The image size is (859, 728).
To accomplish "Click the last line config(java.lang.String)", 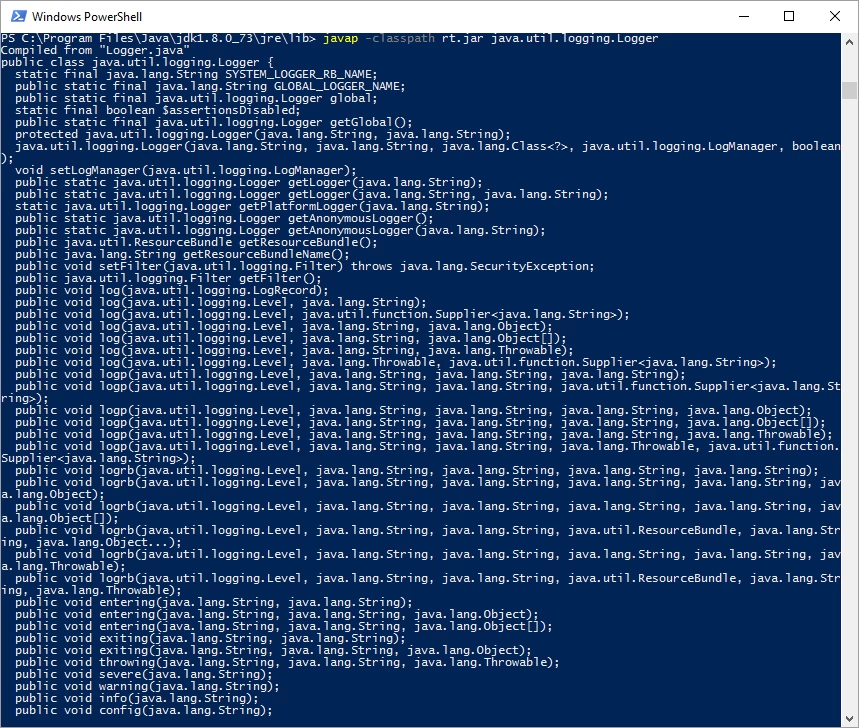I will [144, 710].
